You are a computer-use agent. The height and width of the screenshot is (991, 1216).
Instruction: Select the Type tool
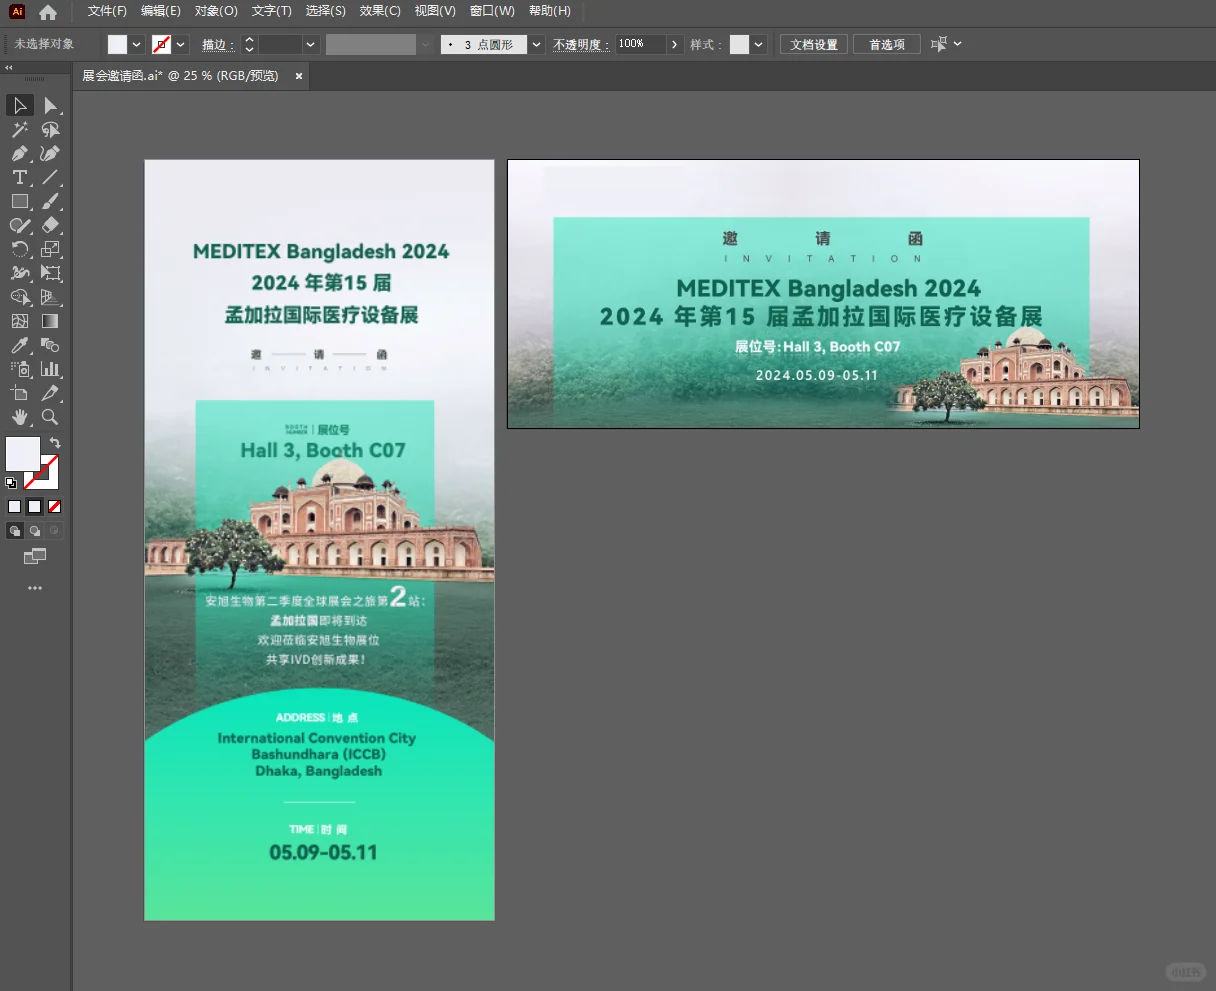click(19, 177)
